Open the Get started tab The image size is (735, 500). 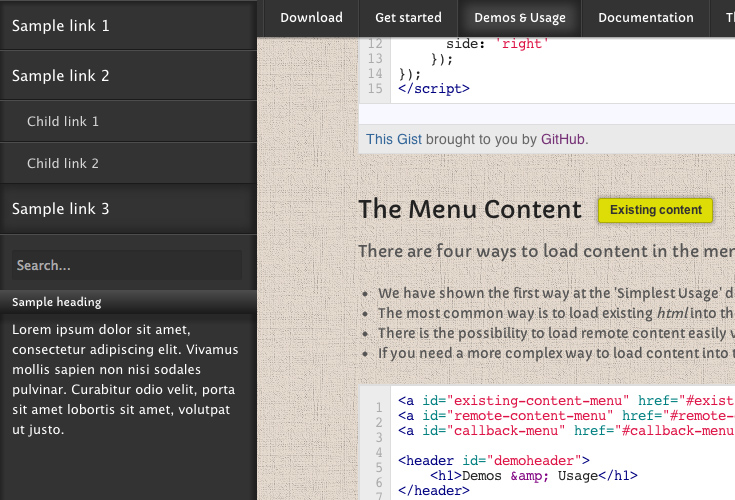[x=408, y=18]
